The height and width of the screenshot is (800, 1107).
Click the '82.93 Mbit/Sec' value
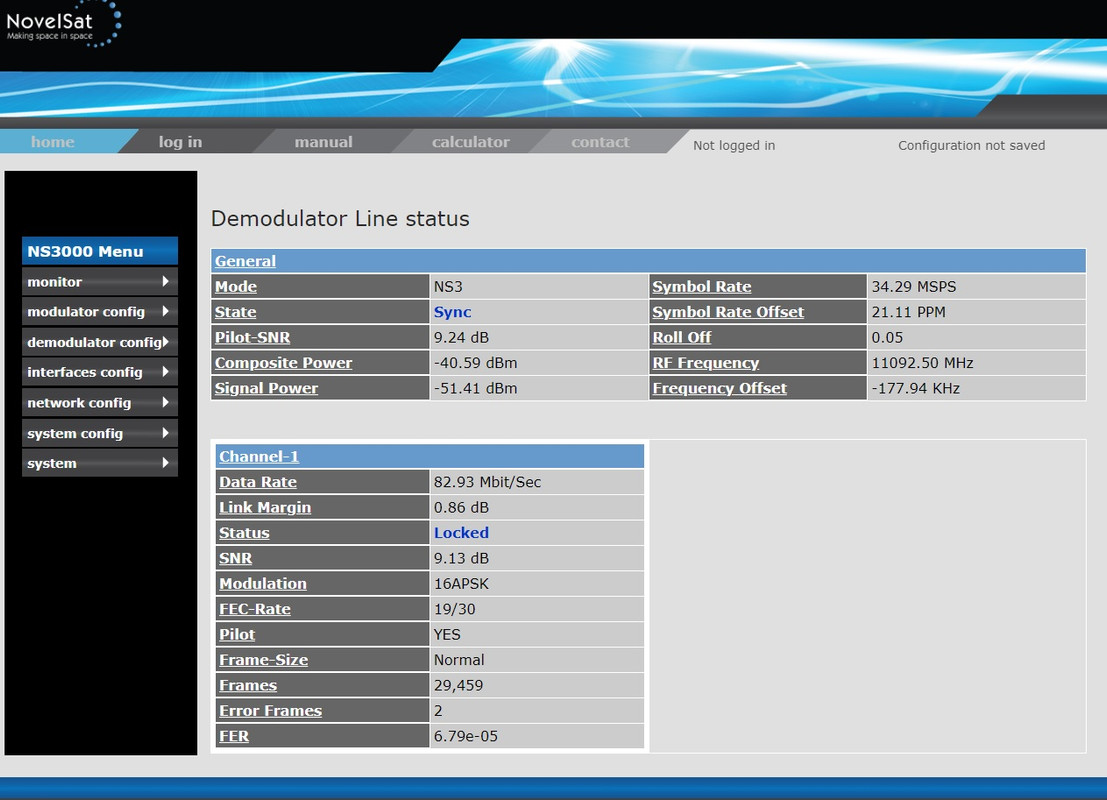click(x=487, y=482)
